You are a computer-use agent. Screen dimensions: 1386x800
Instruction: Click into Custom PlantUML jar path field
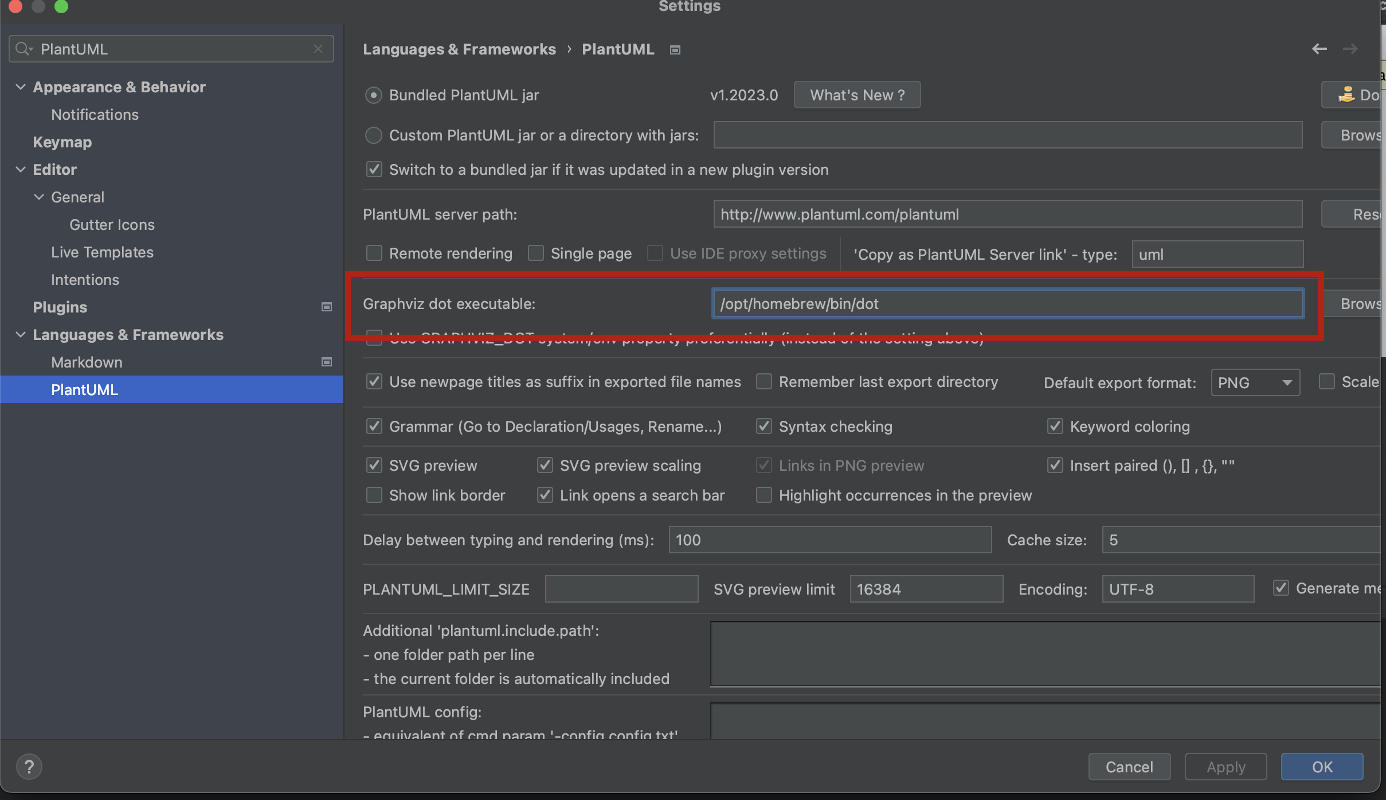coord(1008,135)
